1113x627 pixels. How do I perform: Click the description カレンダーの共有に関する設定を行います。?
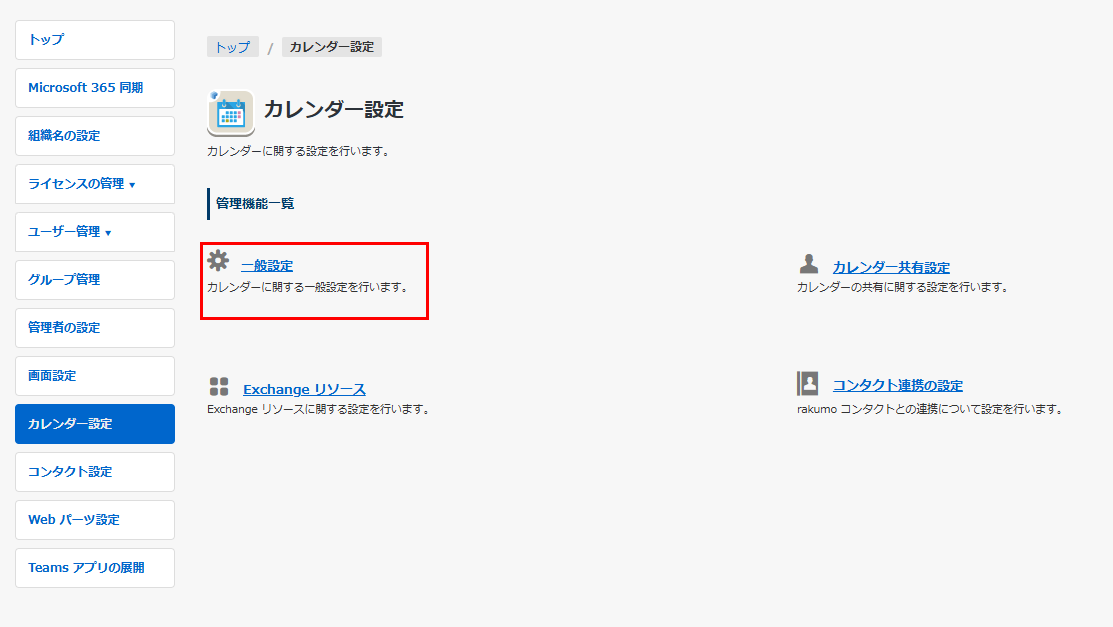902,288
